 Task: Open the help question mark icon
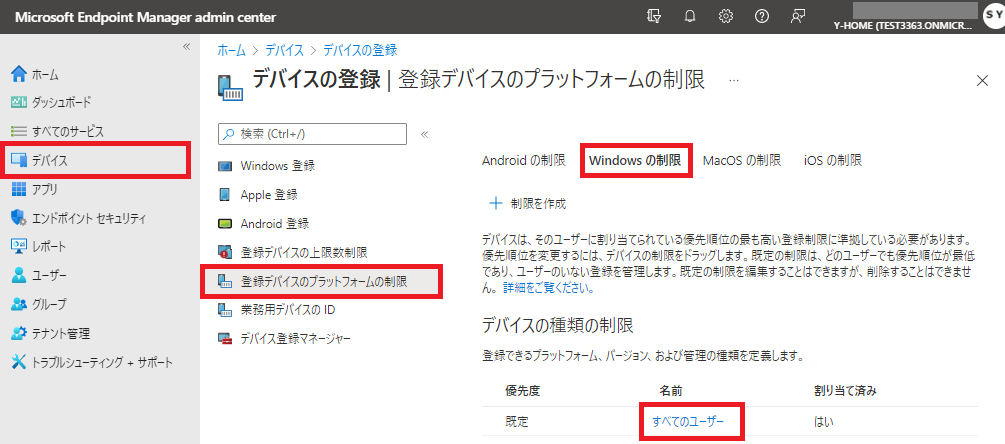point(761,17)
